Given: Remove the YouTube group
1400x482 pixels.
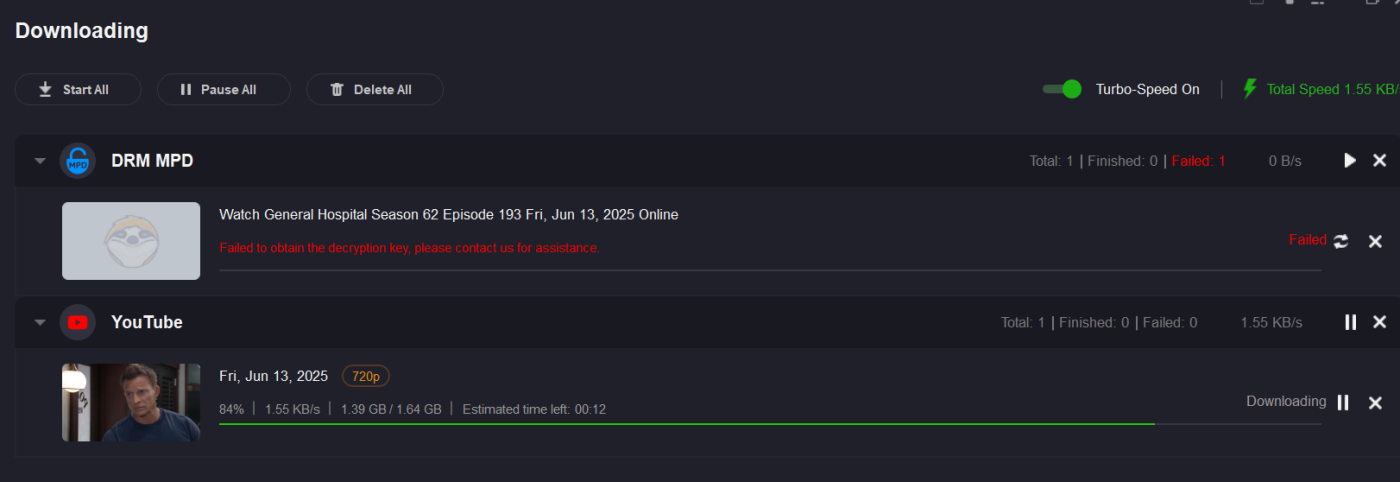Looking at the screenshot, I should point(1379,322).
